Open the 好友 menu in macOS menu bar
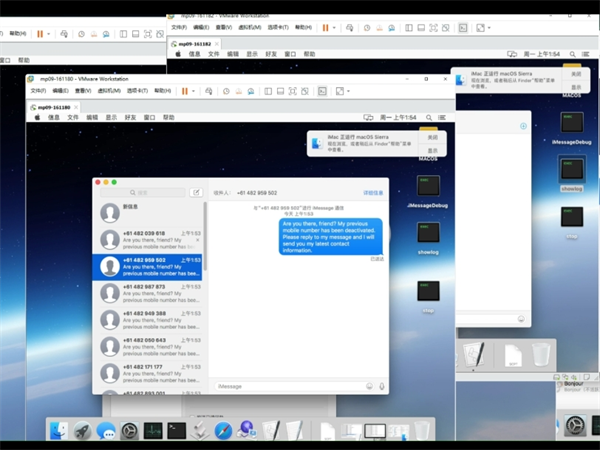 tap(131, 117)
